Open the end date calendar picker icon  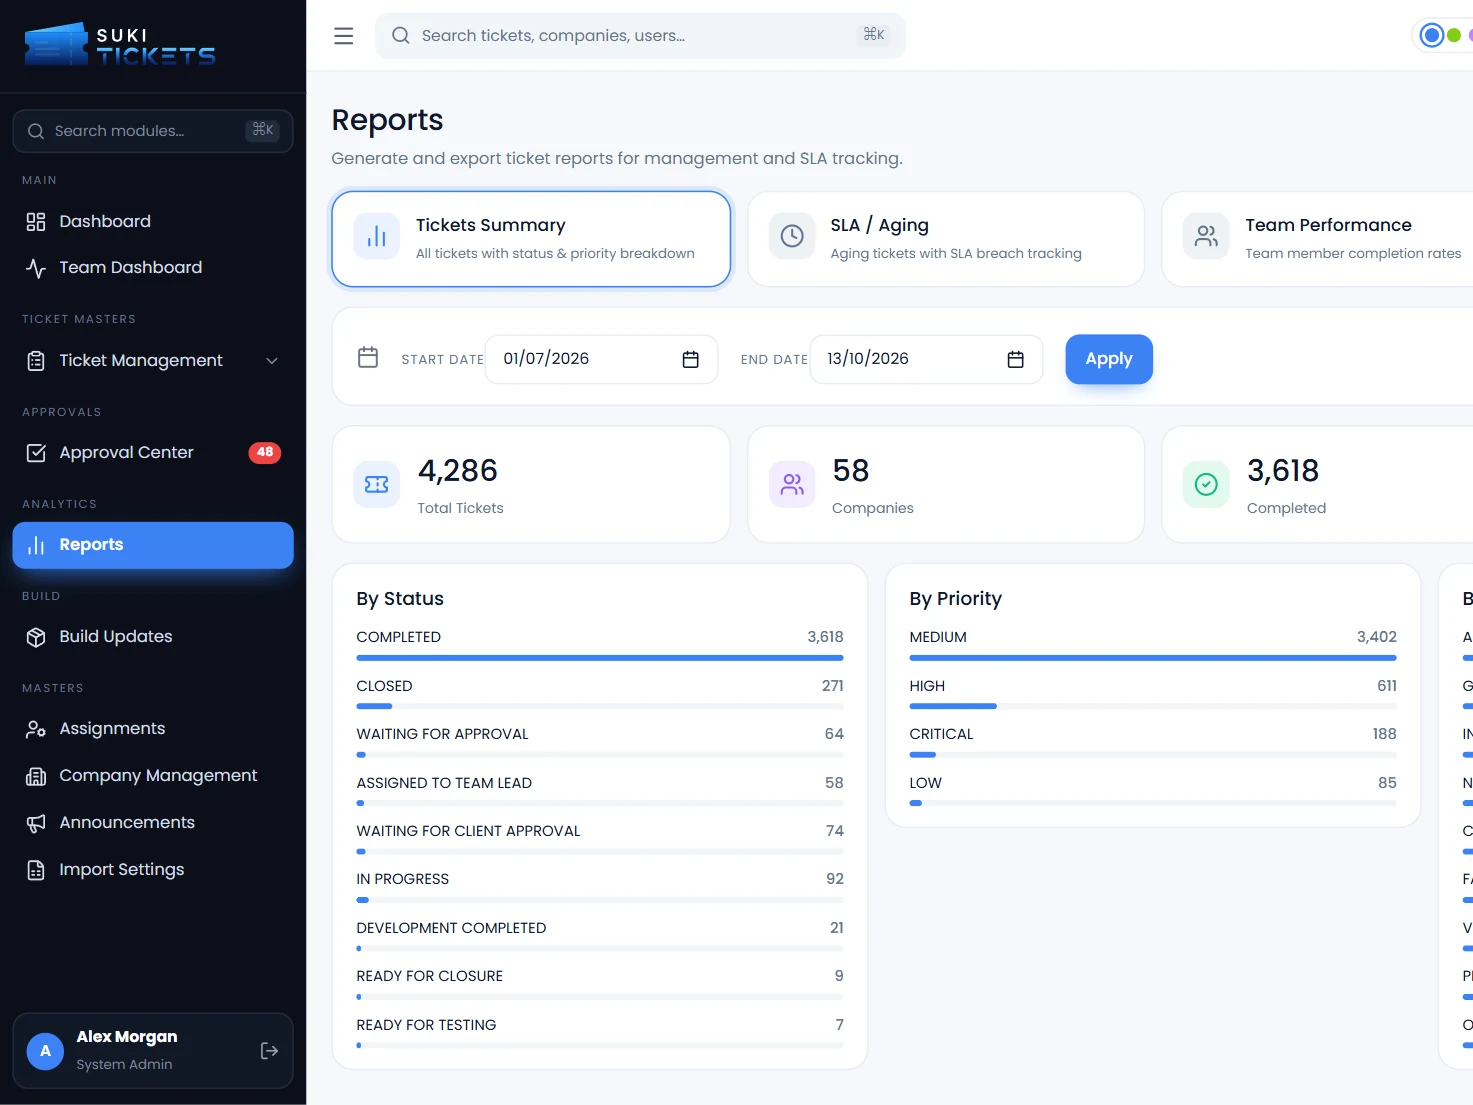pos(1015,359)
